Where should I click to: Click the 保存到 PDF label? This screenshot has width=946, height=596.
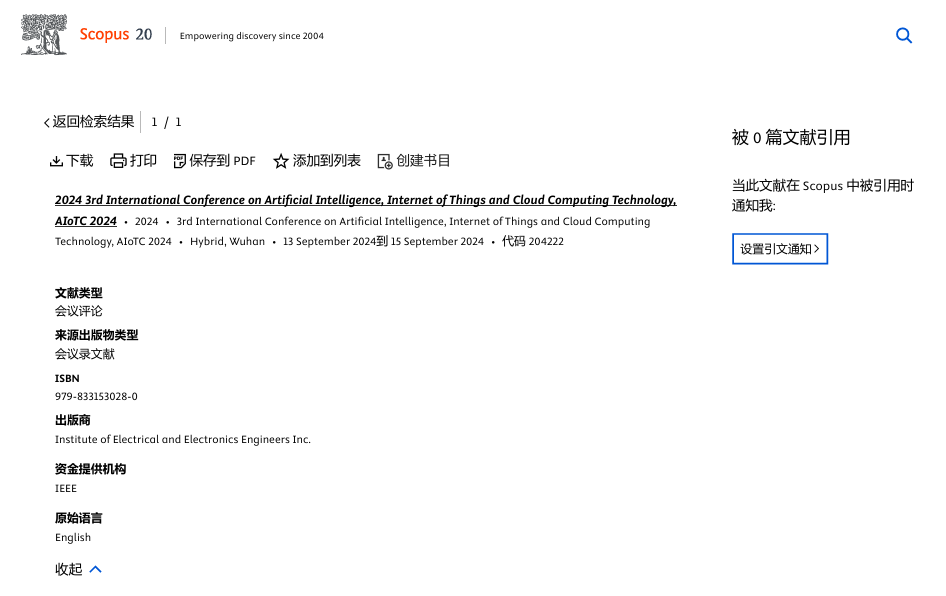click(x=223, y=160)
